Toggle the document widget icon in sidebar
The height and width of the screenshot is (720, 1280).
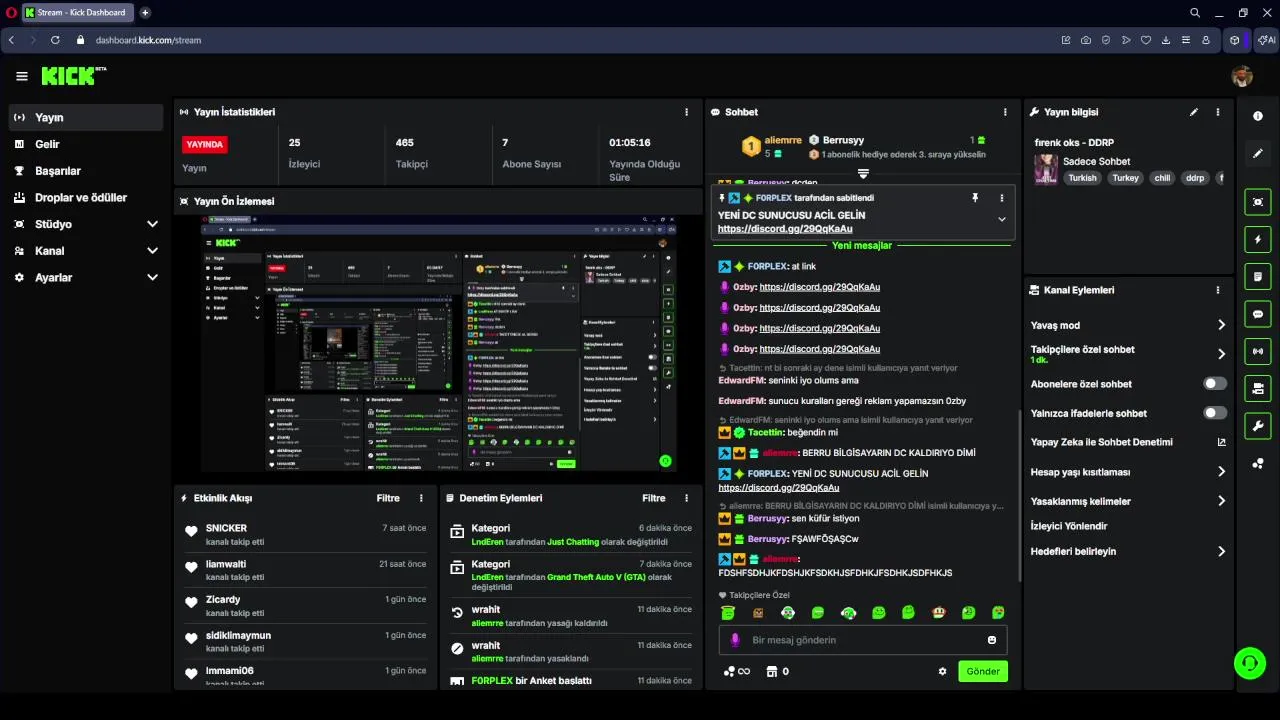pos(1258,276)
